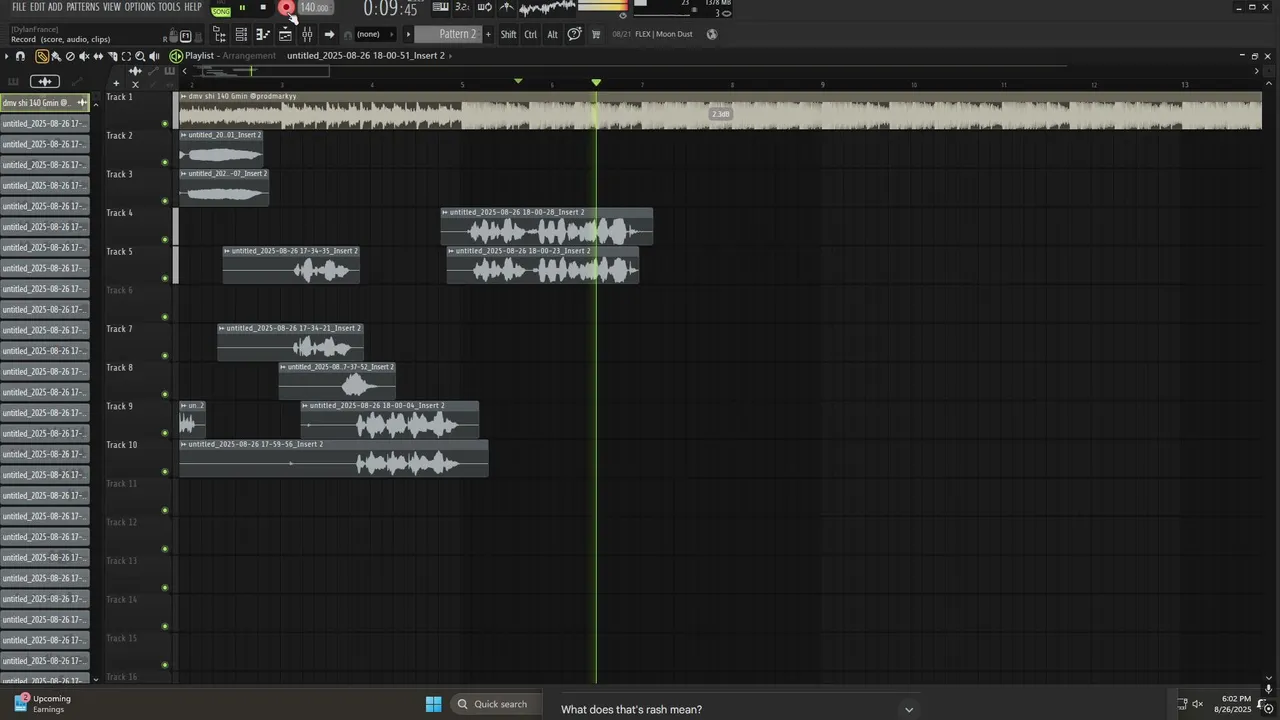
Task: Open the Pattern 2 selector
Action: pyautogui.click(x=447, y=34)
